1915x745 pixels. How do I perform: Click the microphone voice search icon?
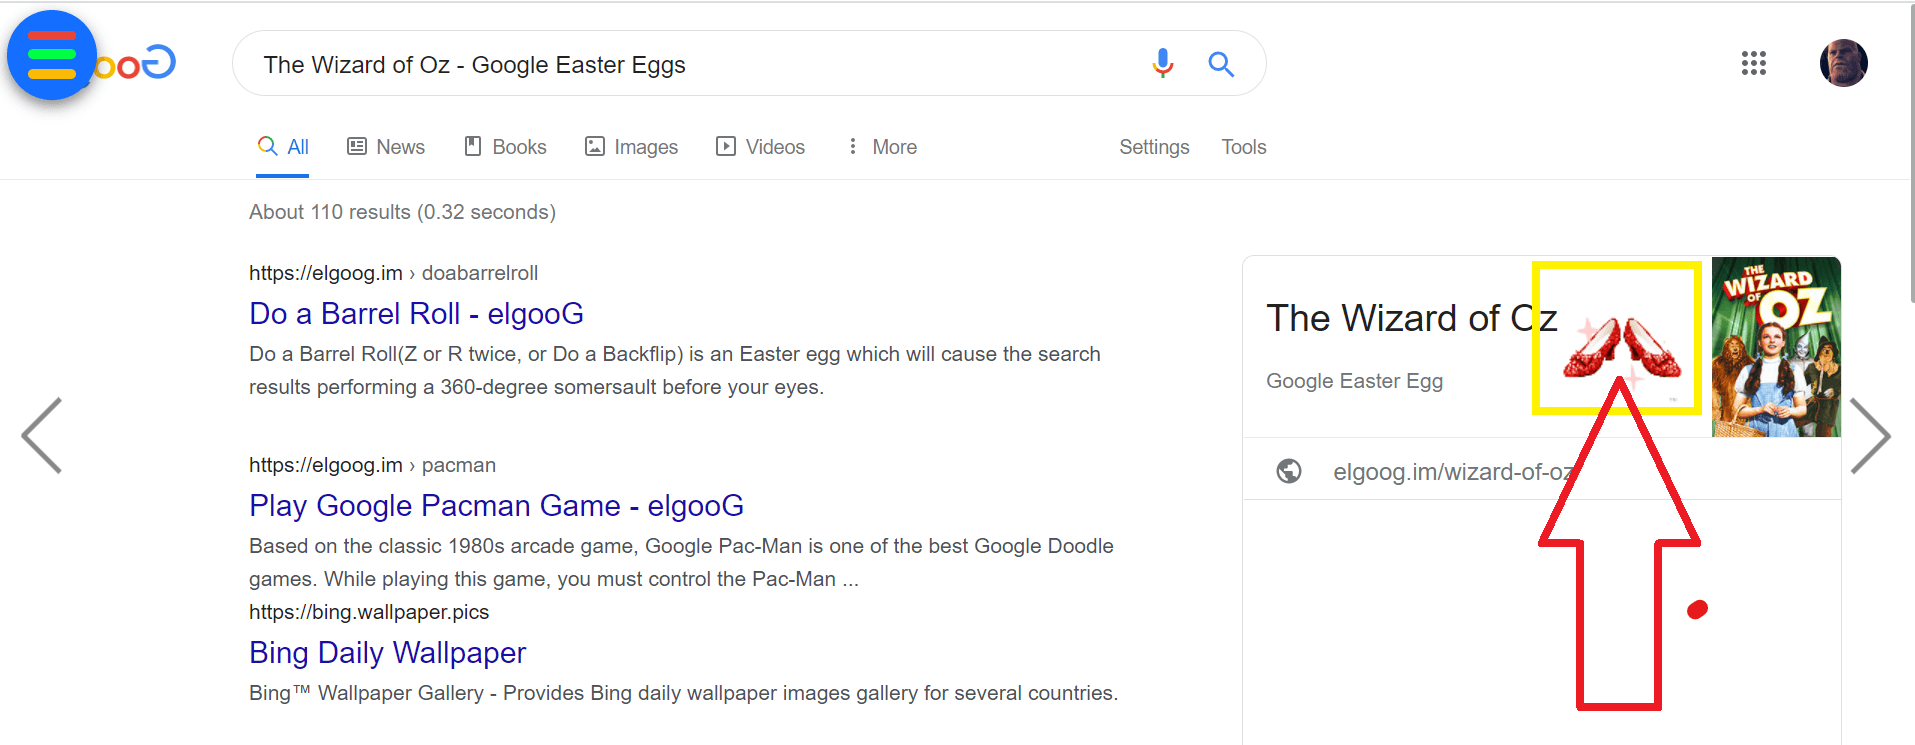[x=1162, y=64]
